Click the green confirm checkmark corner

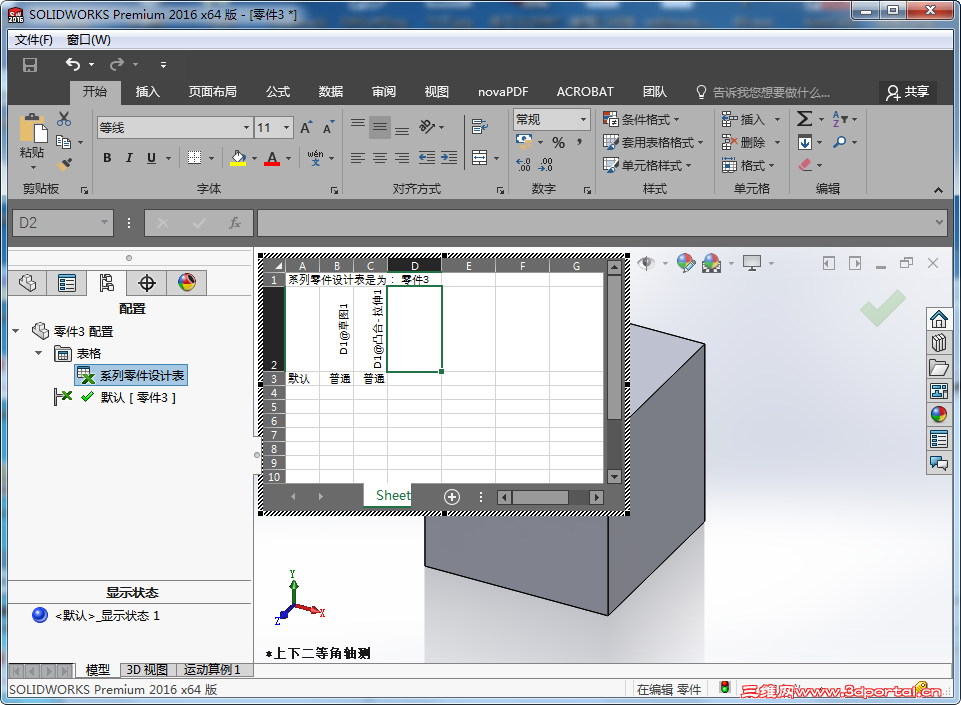pos(883,308)
